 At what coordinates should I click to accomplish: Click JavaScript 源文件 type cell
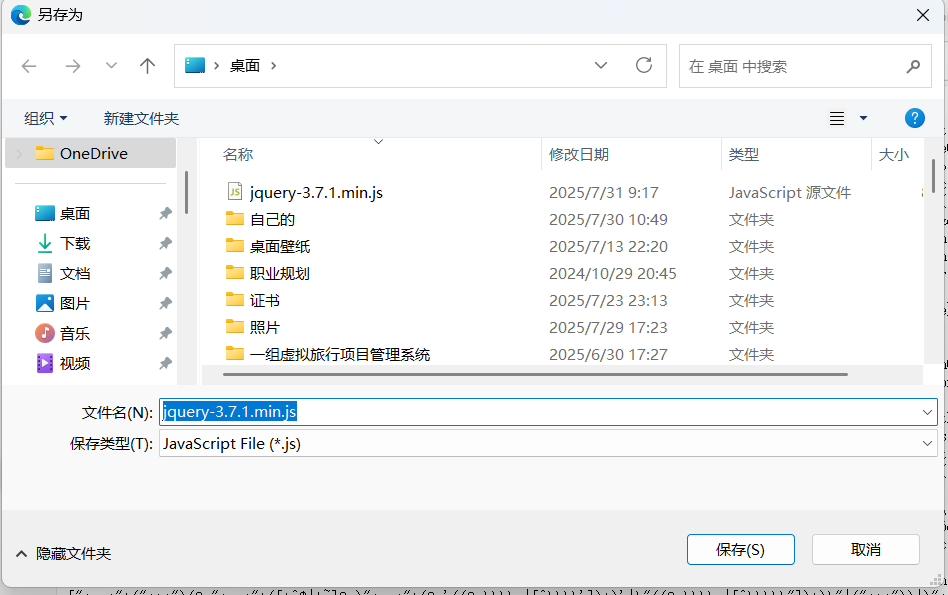(790, 192)
